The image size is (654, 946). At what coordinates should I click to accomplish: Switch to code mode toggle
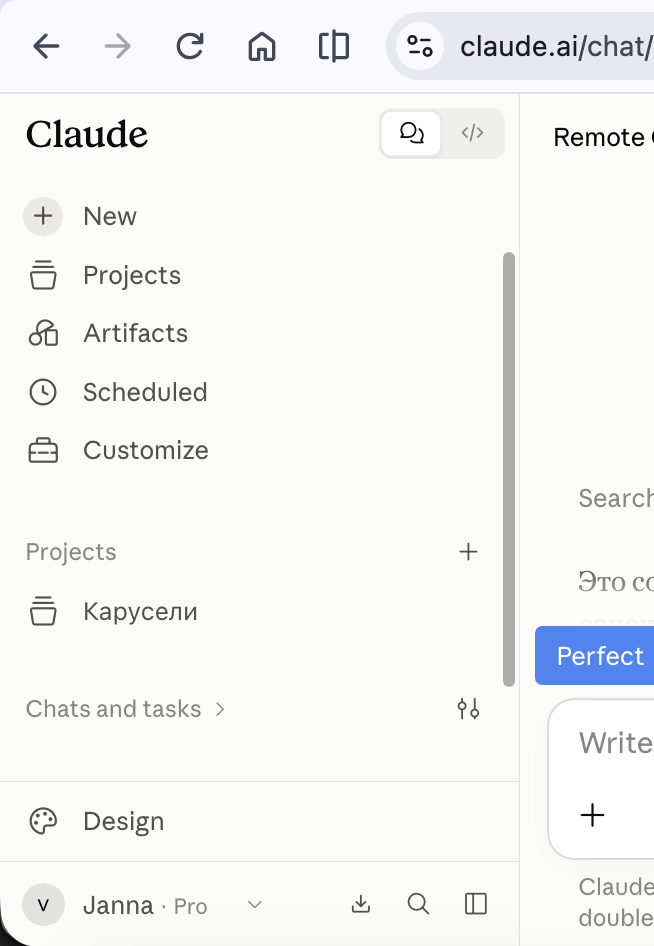(x=472, y=133)
